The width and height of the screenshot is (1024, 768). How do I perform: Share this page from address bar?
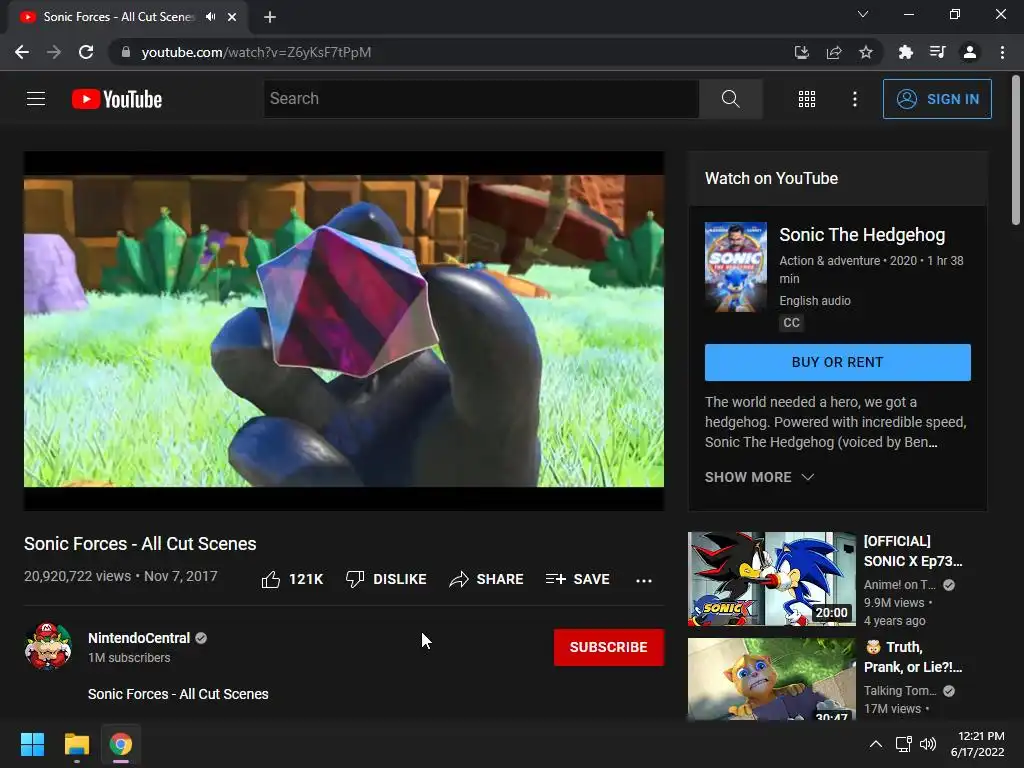coord(833,52)
